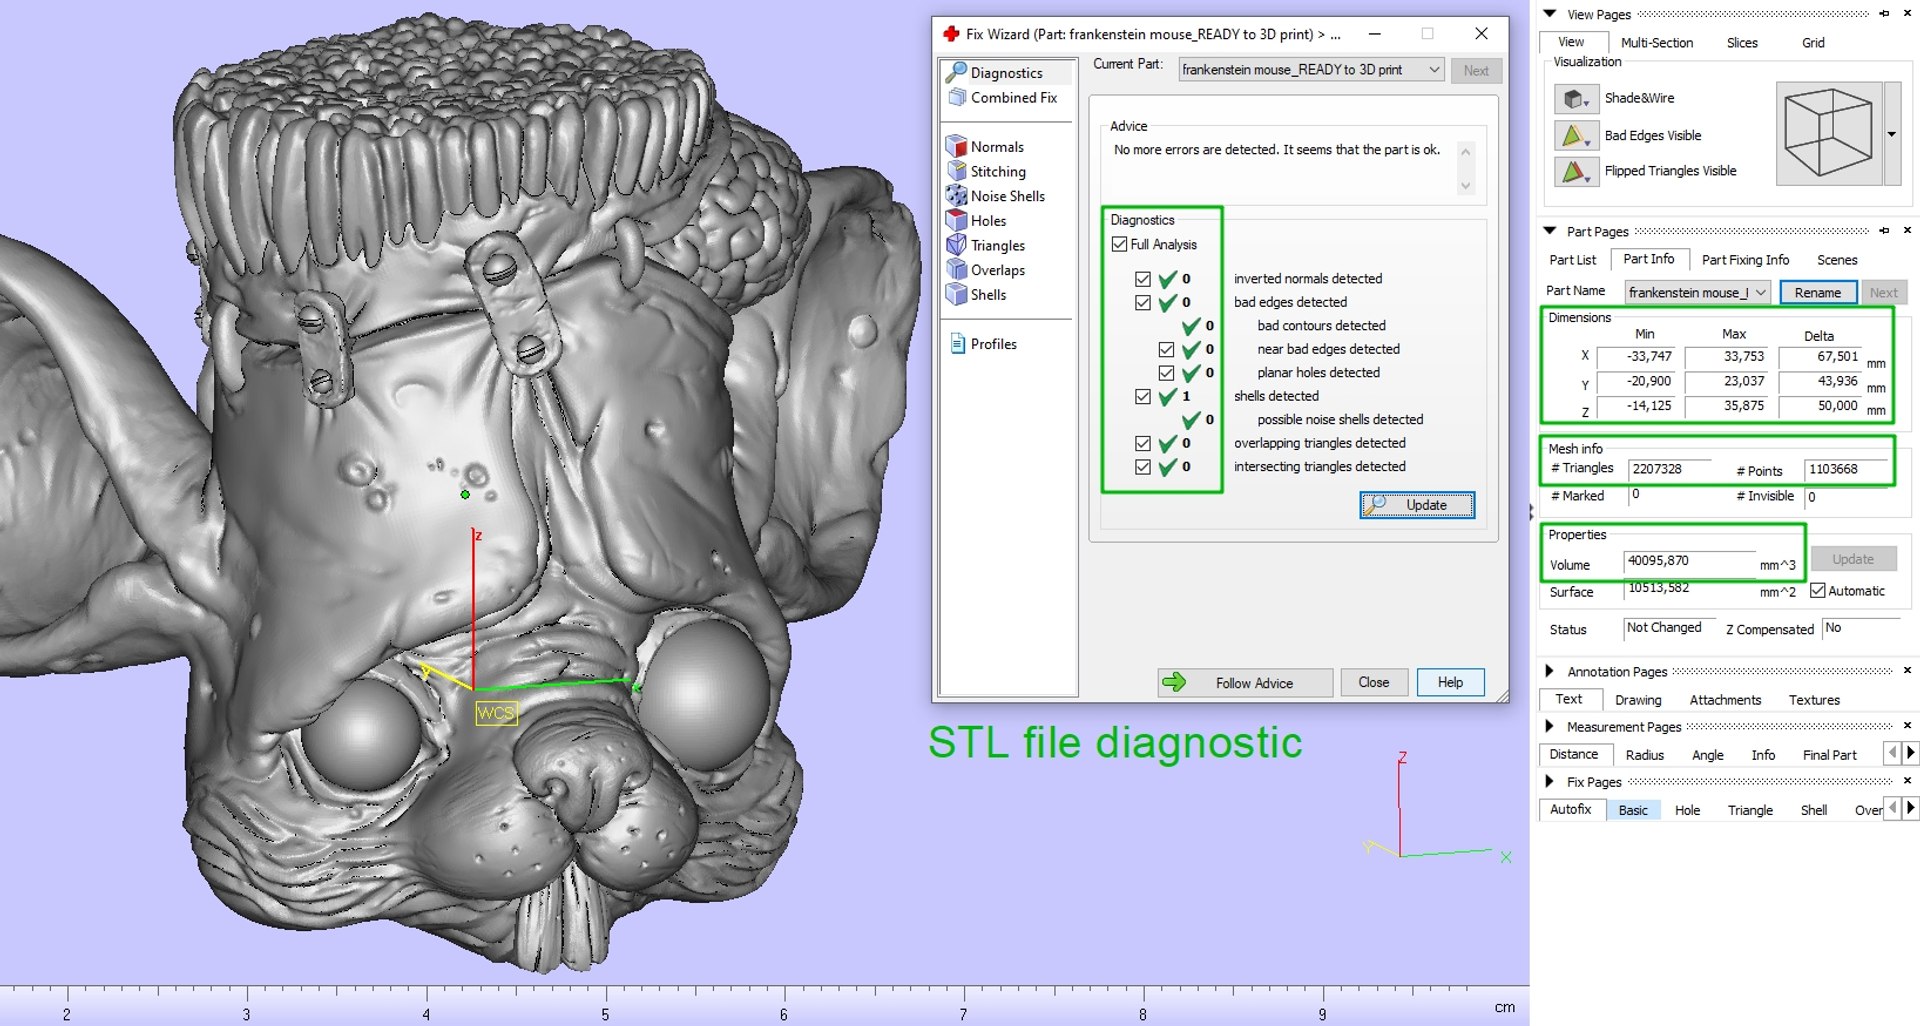Close the View Pages panel
Image resolution: width=1920 pixels, height=1026 pixels.
pyautogui.click(x=1907, y=14)
